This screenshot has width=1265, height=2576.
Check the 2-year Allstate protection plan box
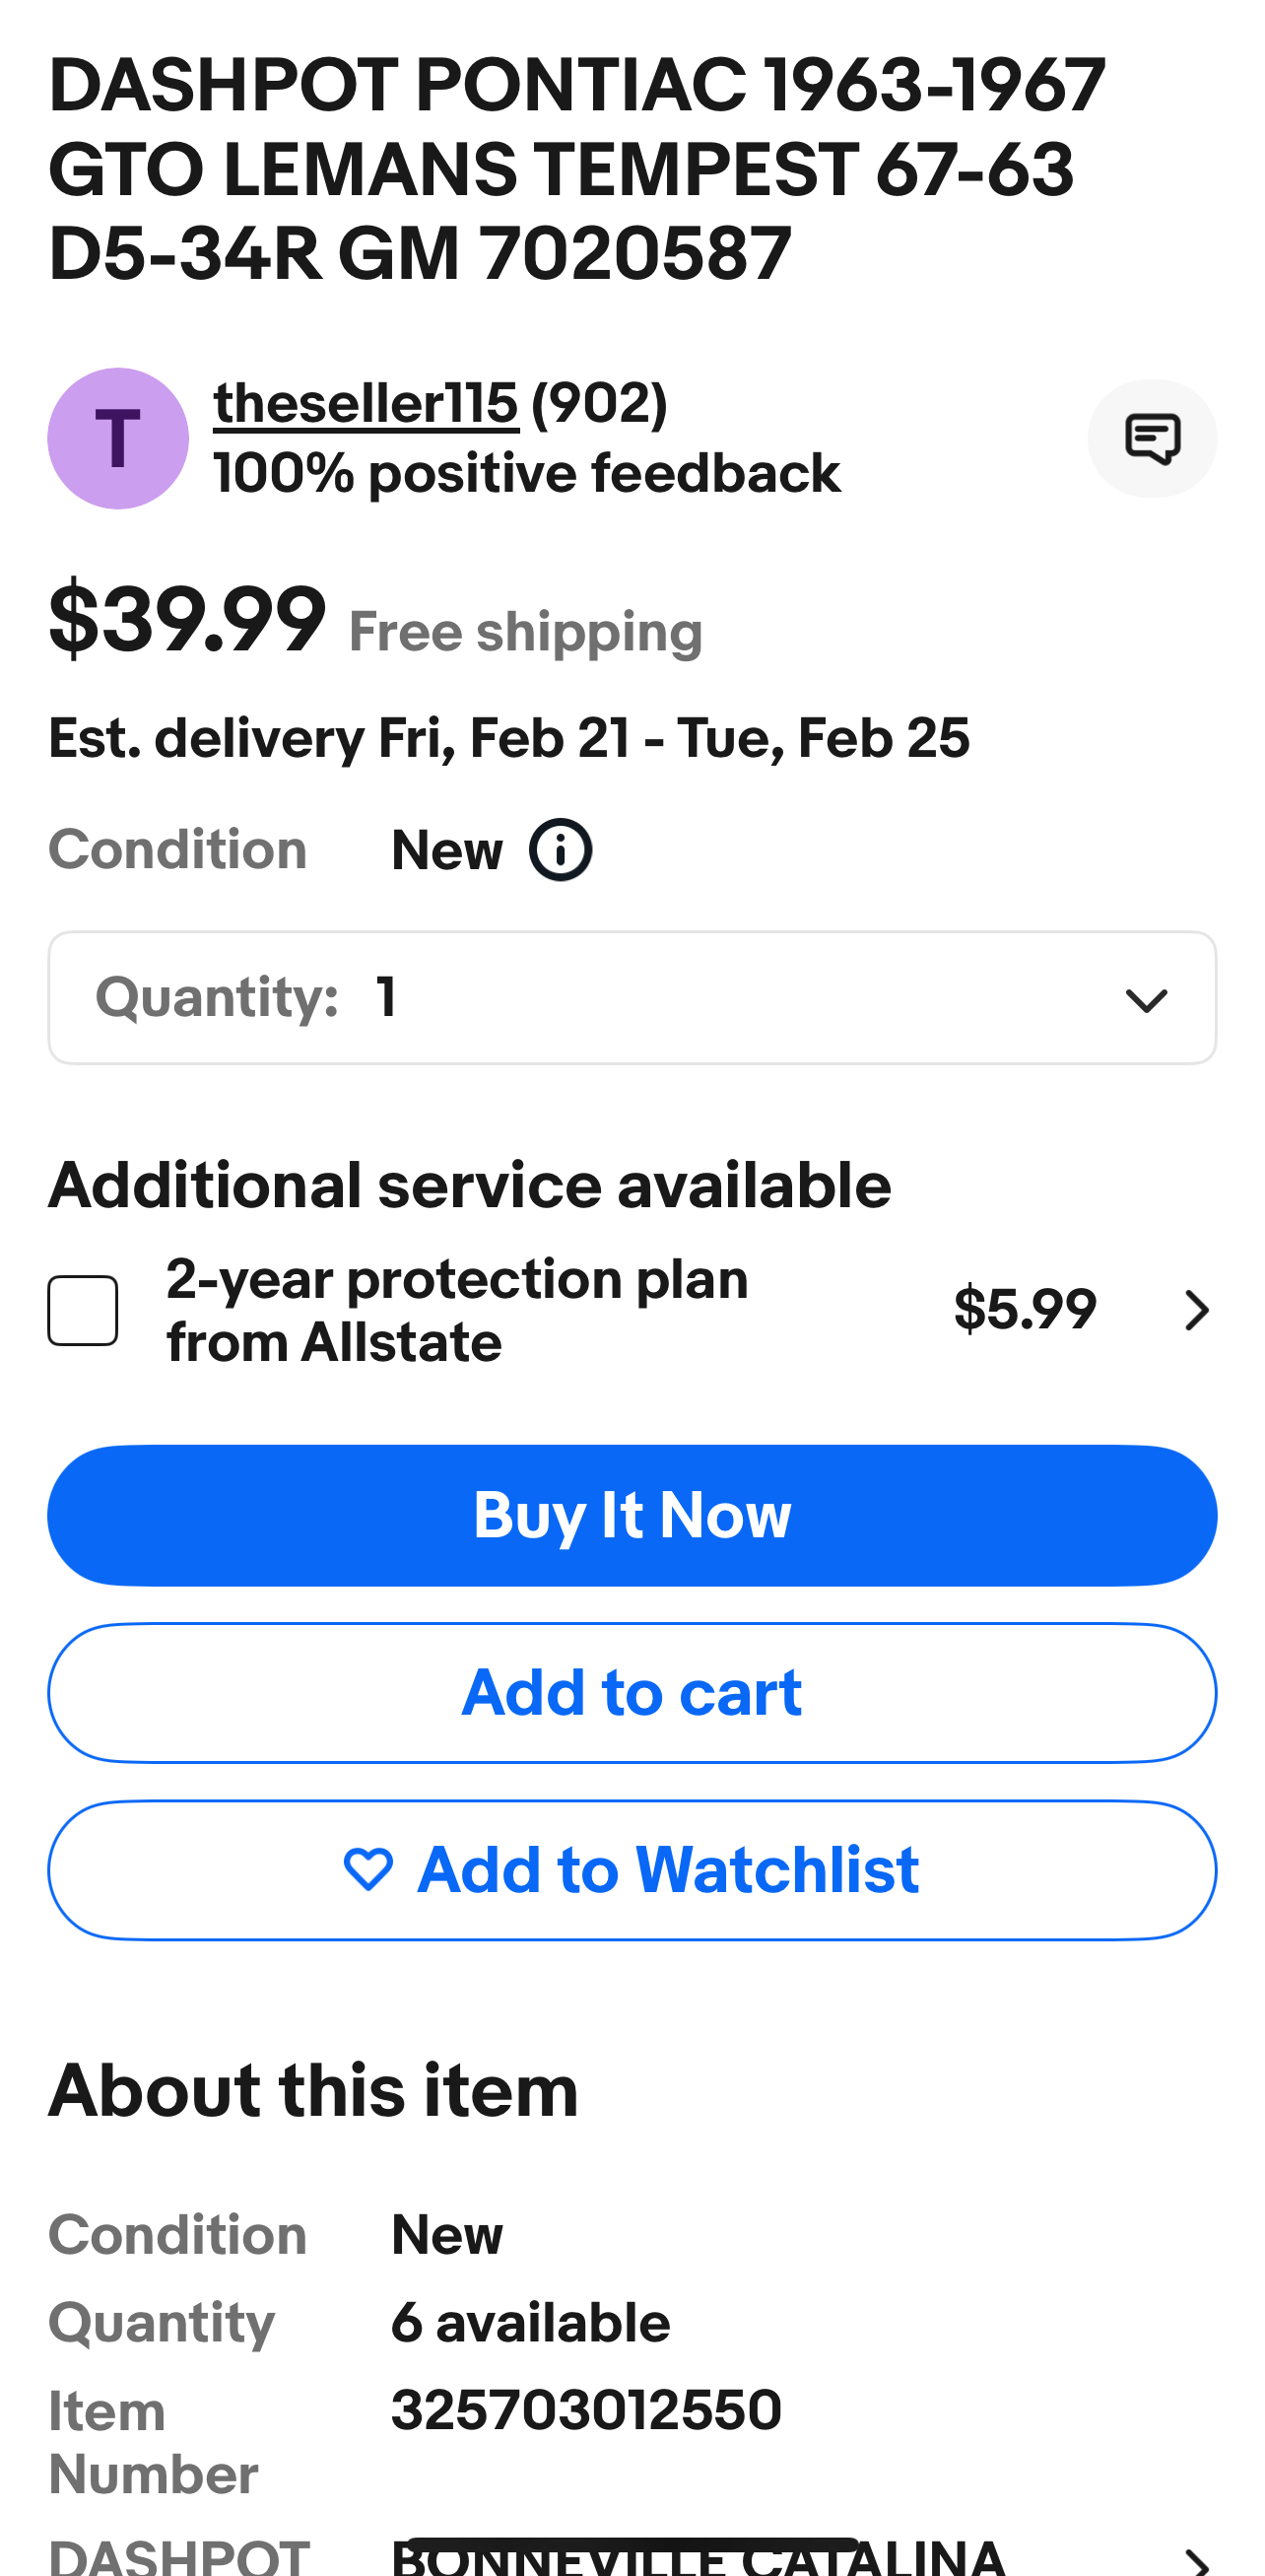click(x=83, y=1310)
